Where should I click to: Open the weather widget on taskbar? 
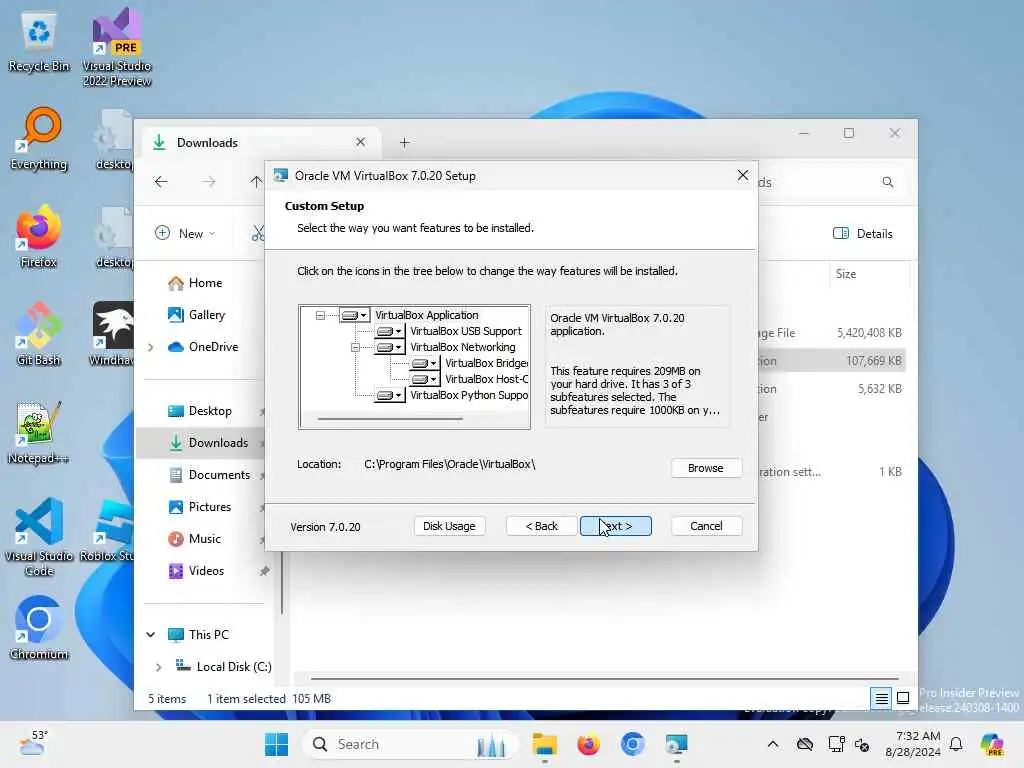(33, 743)
